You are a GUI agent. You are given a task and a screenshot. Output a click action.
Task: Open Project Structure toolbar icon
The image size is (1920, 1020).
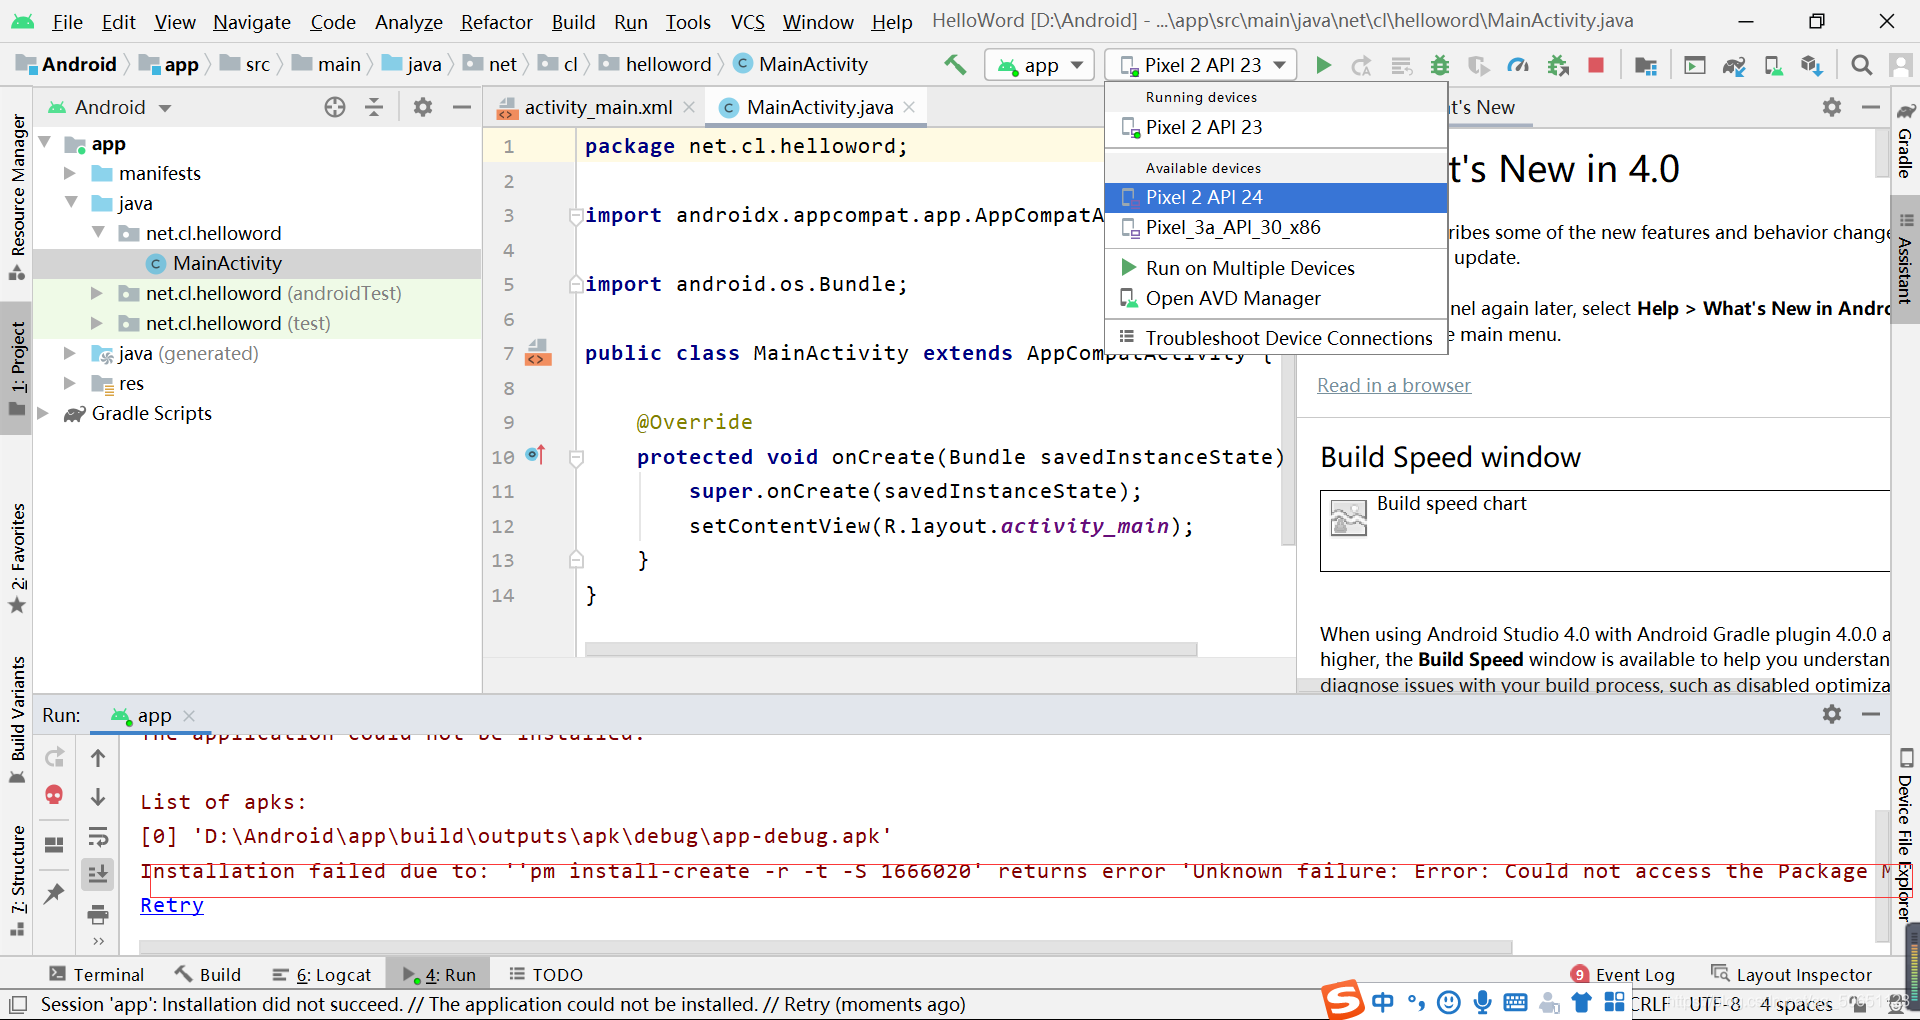(x=1646, y=65)
